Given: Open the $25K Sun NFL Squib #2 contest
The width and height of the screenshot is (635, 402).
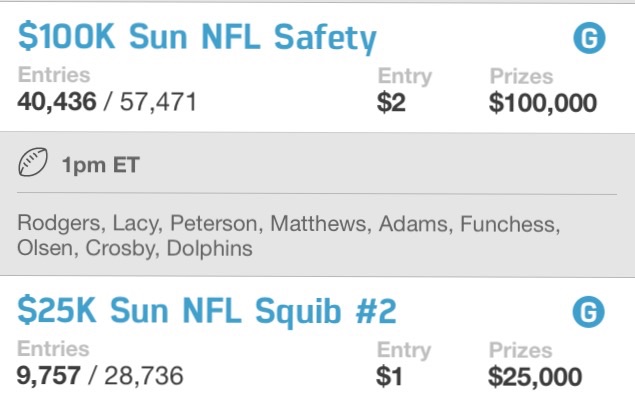Looking at the screenshot, I should (207, 312).
